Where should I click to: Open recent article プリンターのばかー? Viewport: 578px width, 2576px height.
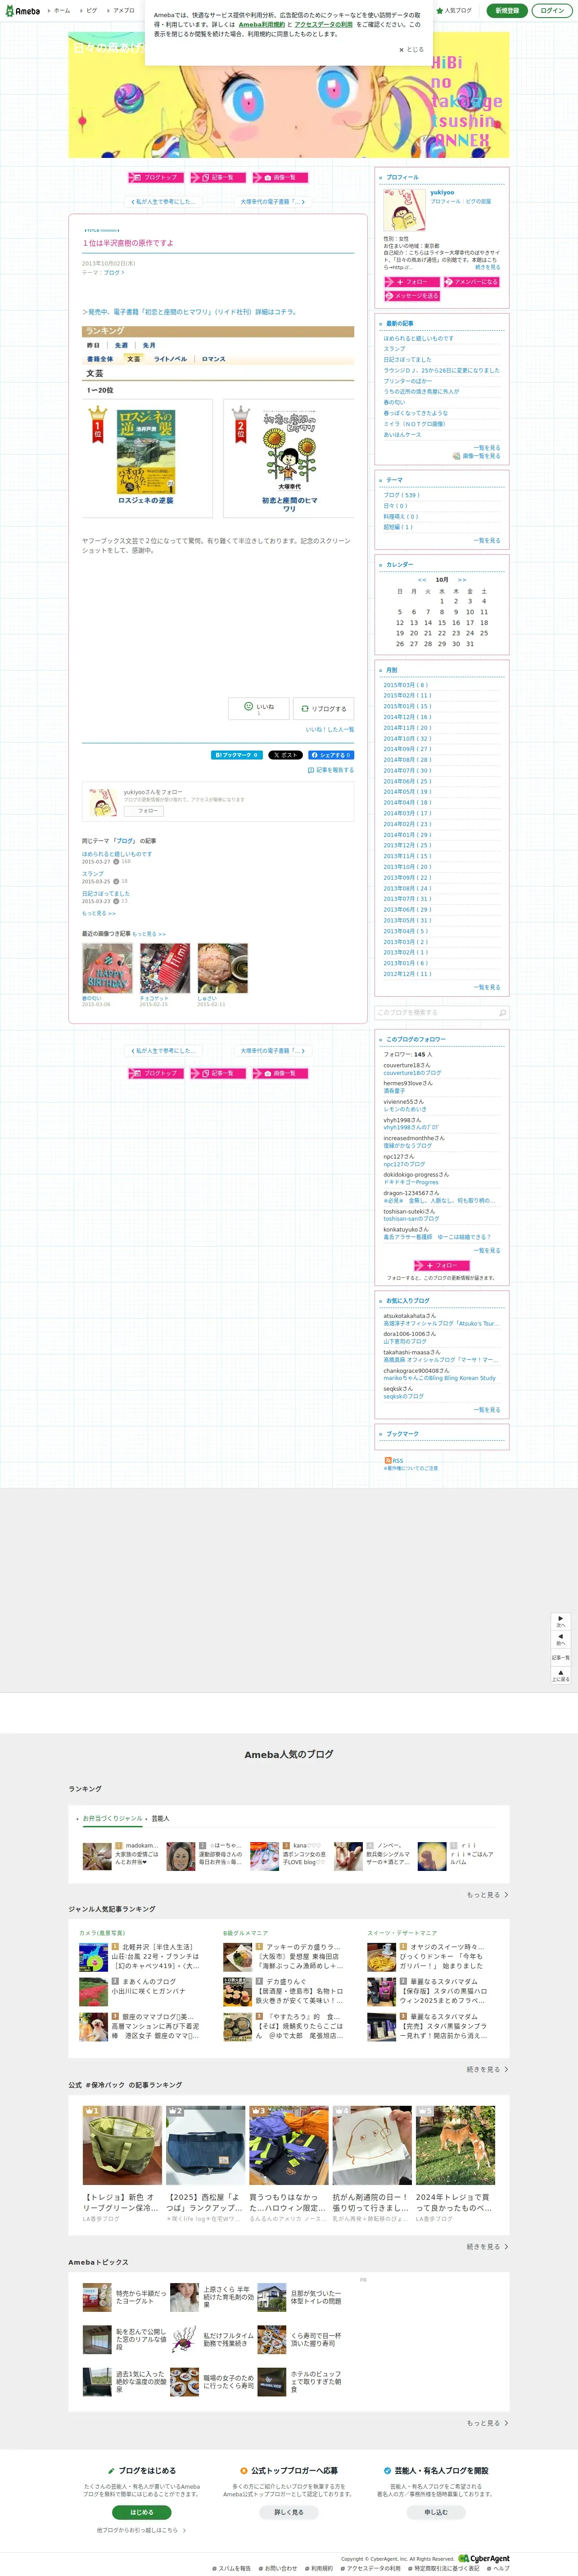408,381
